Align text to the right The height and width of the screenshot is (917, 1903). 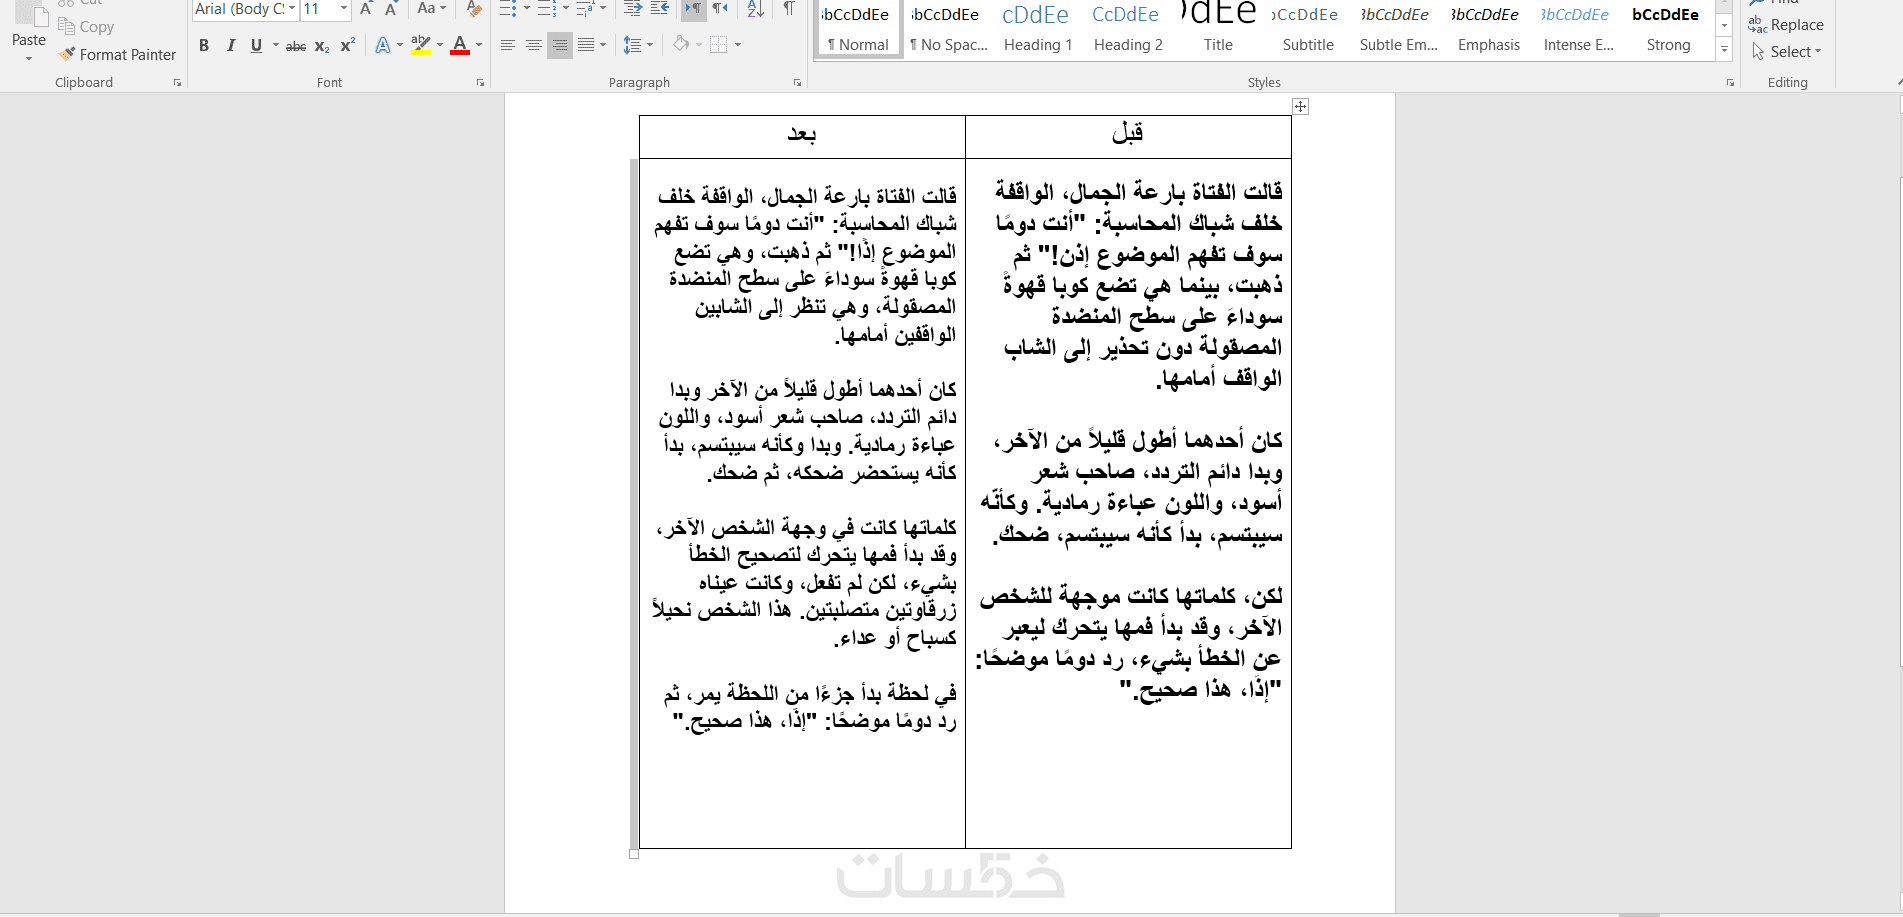tap(560, 45)
